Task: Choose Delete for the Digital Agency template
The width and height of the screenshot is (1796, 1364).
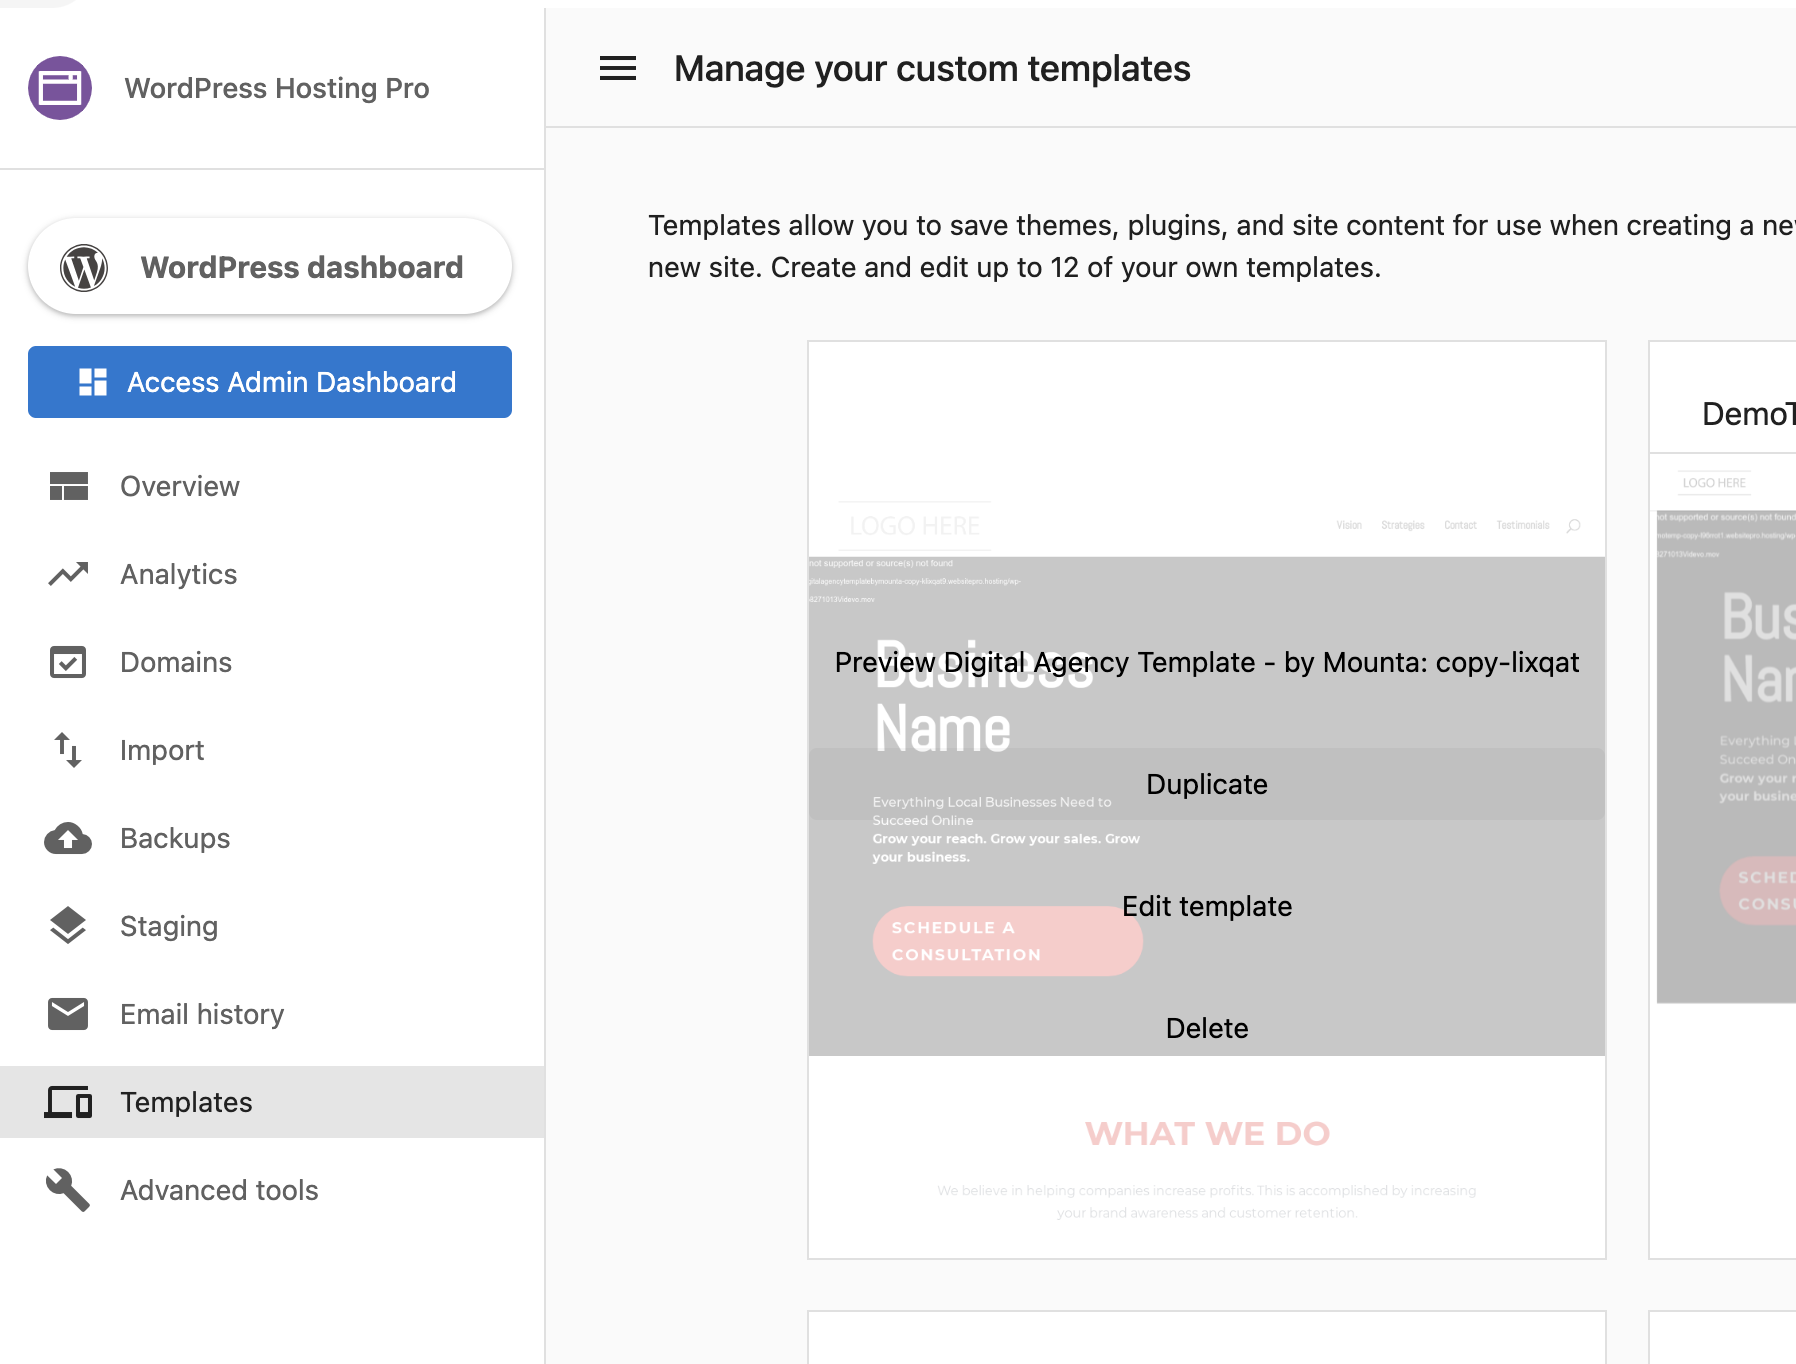Action: [x=1207, y=1028]
